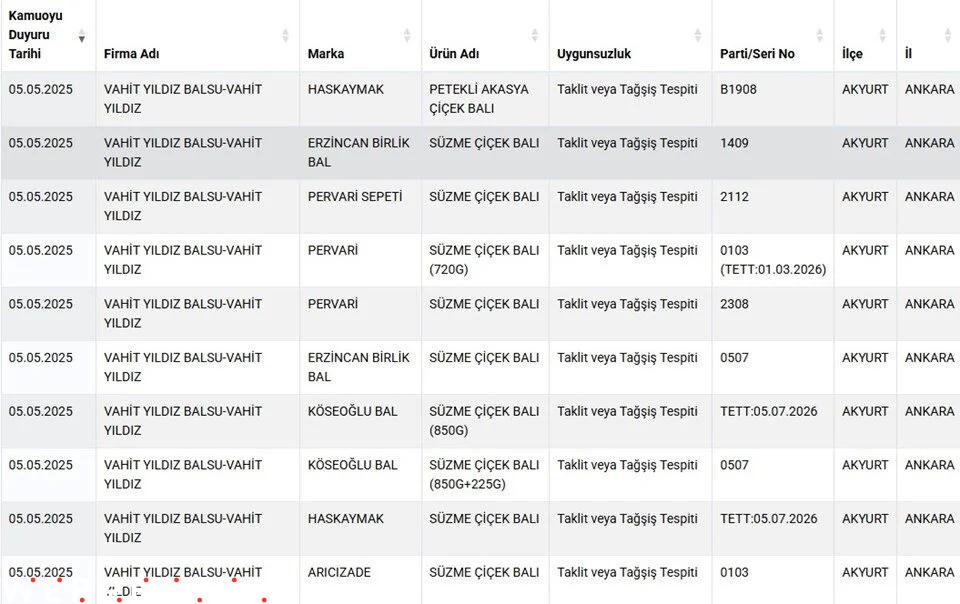Click sort arrows in Ürün Adı column

click(535, 35)
